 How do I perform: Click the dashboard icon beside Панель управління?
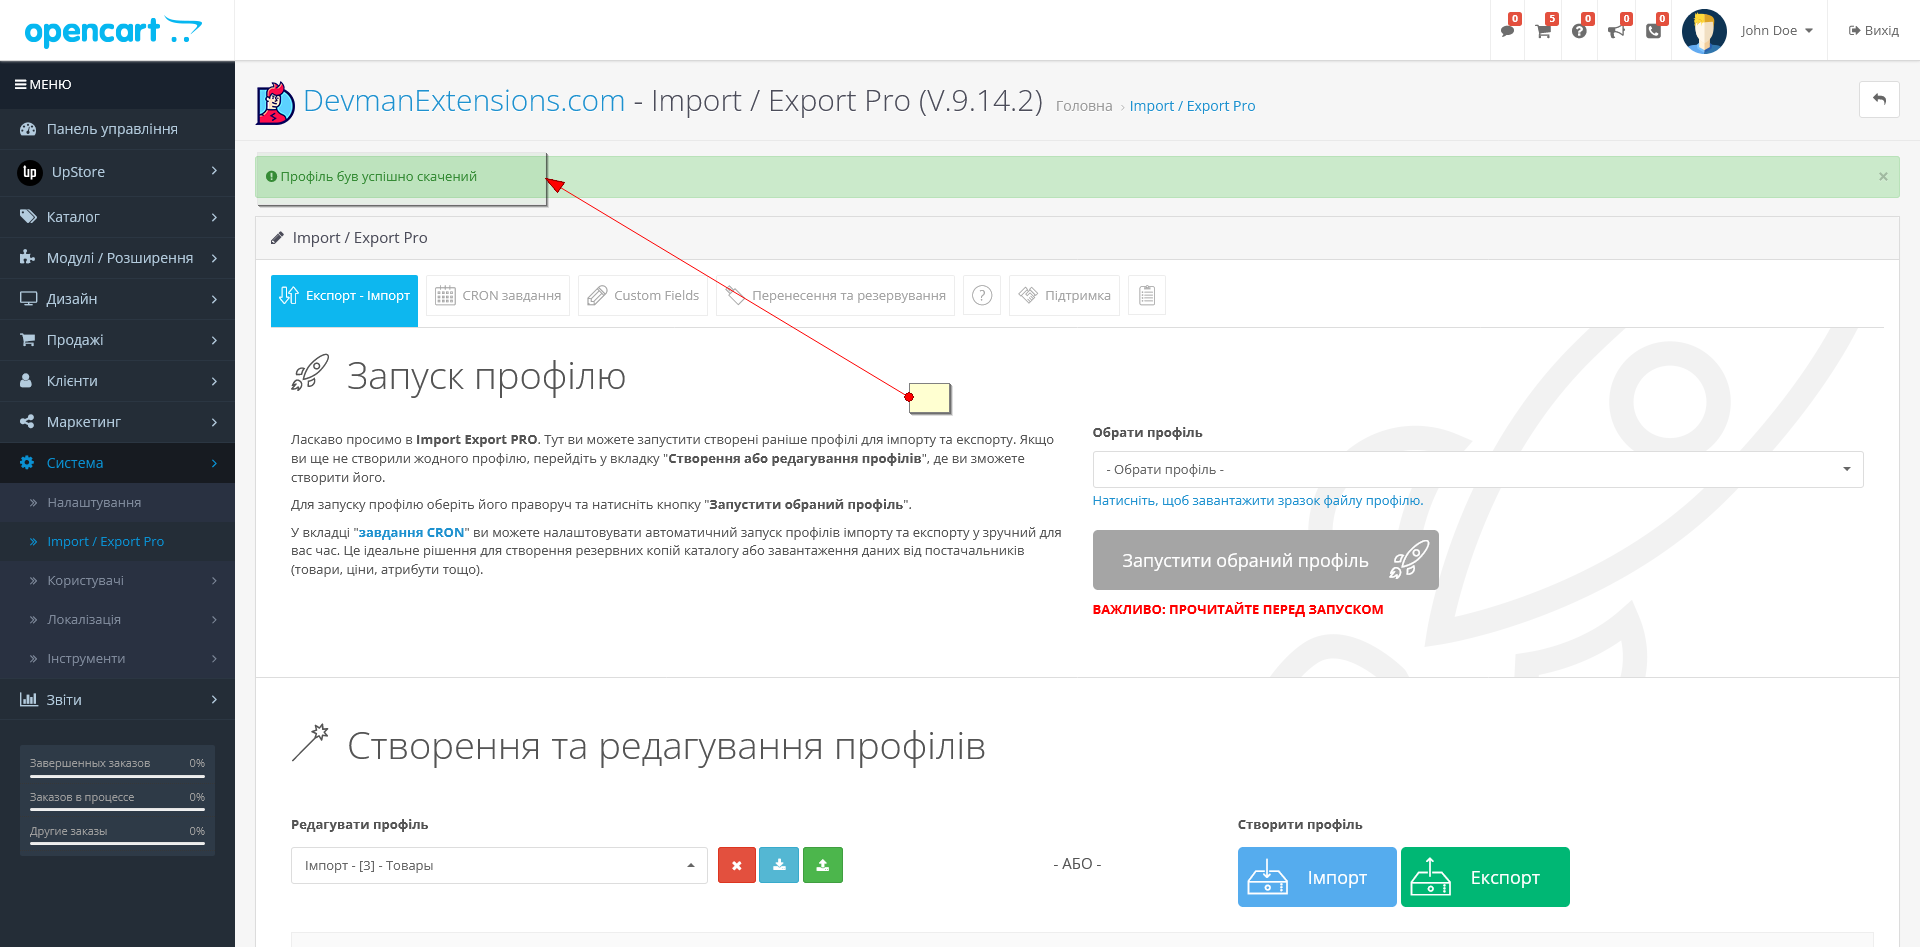click(x=28, y=129)
